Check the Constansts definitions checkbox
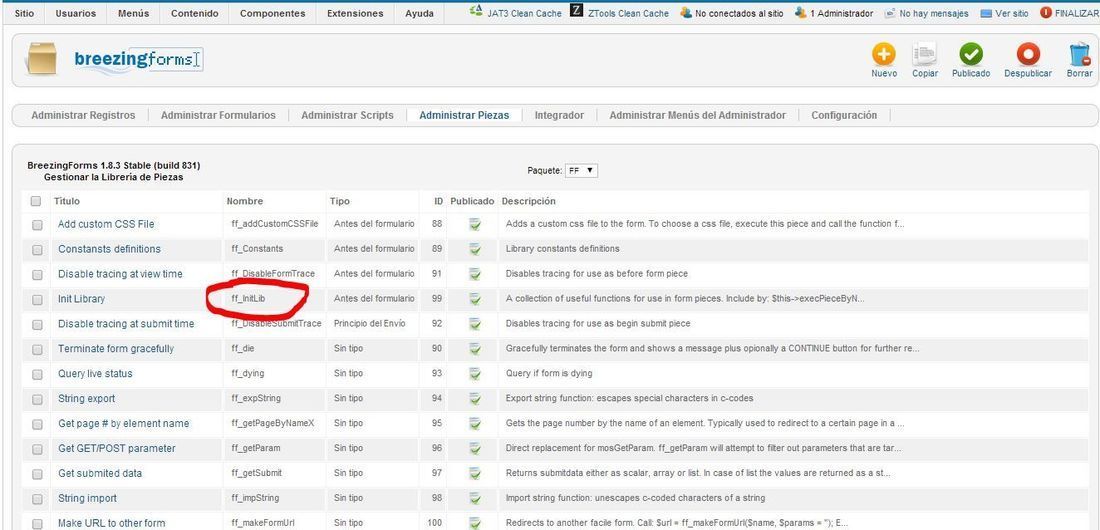 coord(37,250)
